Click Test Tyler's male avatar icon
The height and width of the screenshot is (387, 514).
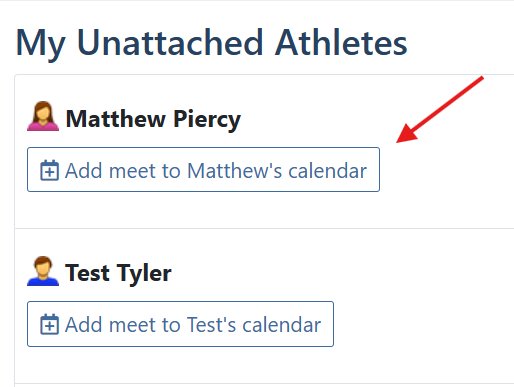click(43, 271)
